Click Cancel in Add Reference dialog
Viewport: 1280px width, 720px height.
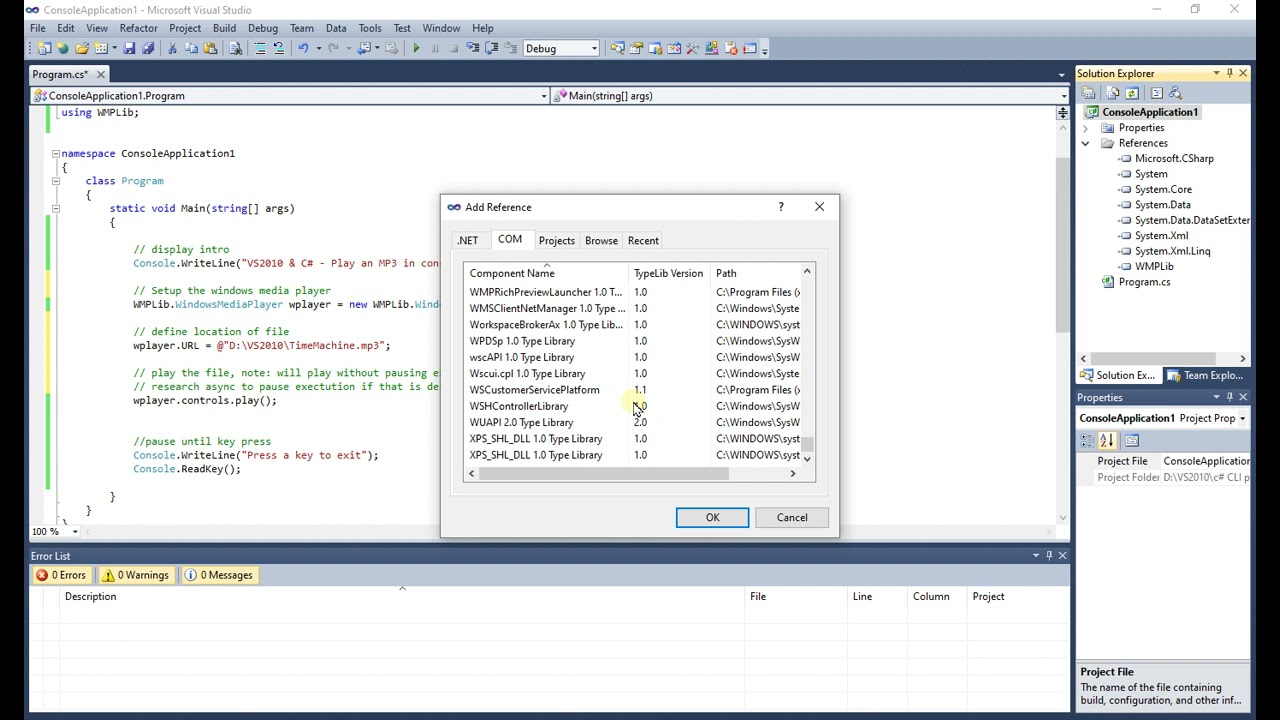tap(792, 517)
